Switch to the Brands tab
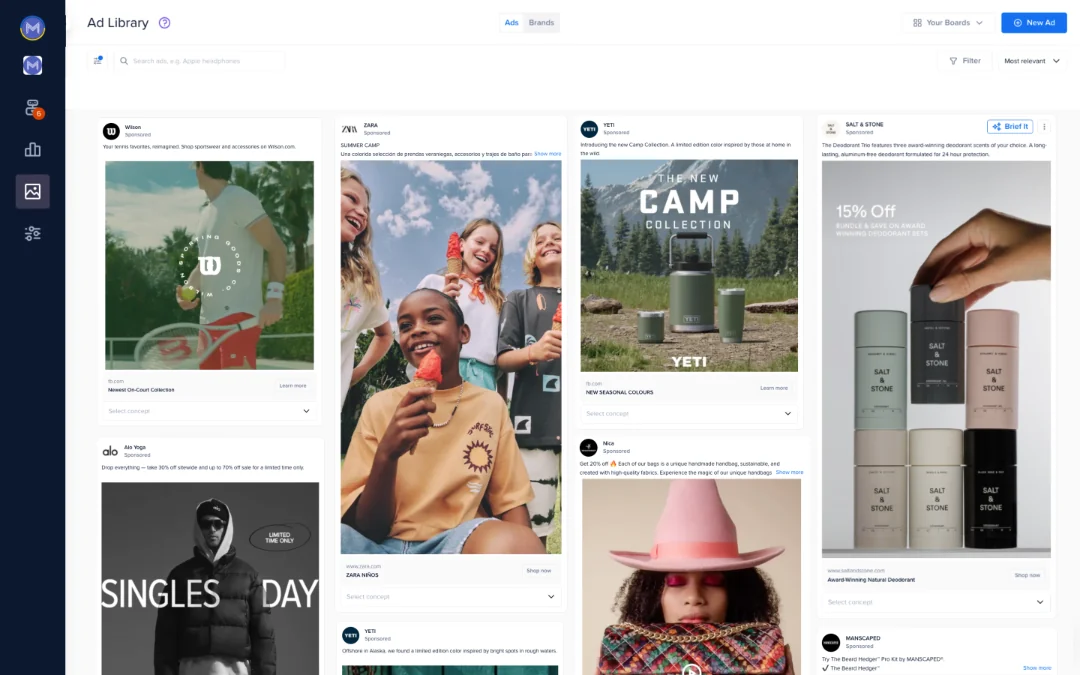 coord(541,23)
